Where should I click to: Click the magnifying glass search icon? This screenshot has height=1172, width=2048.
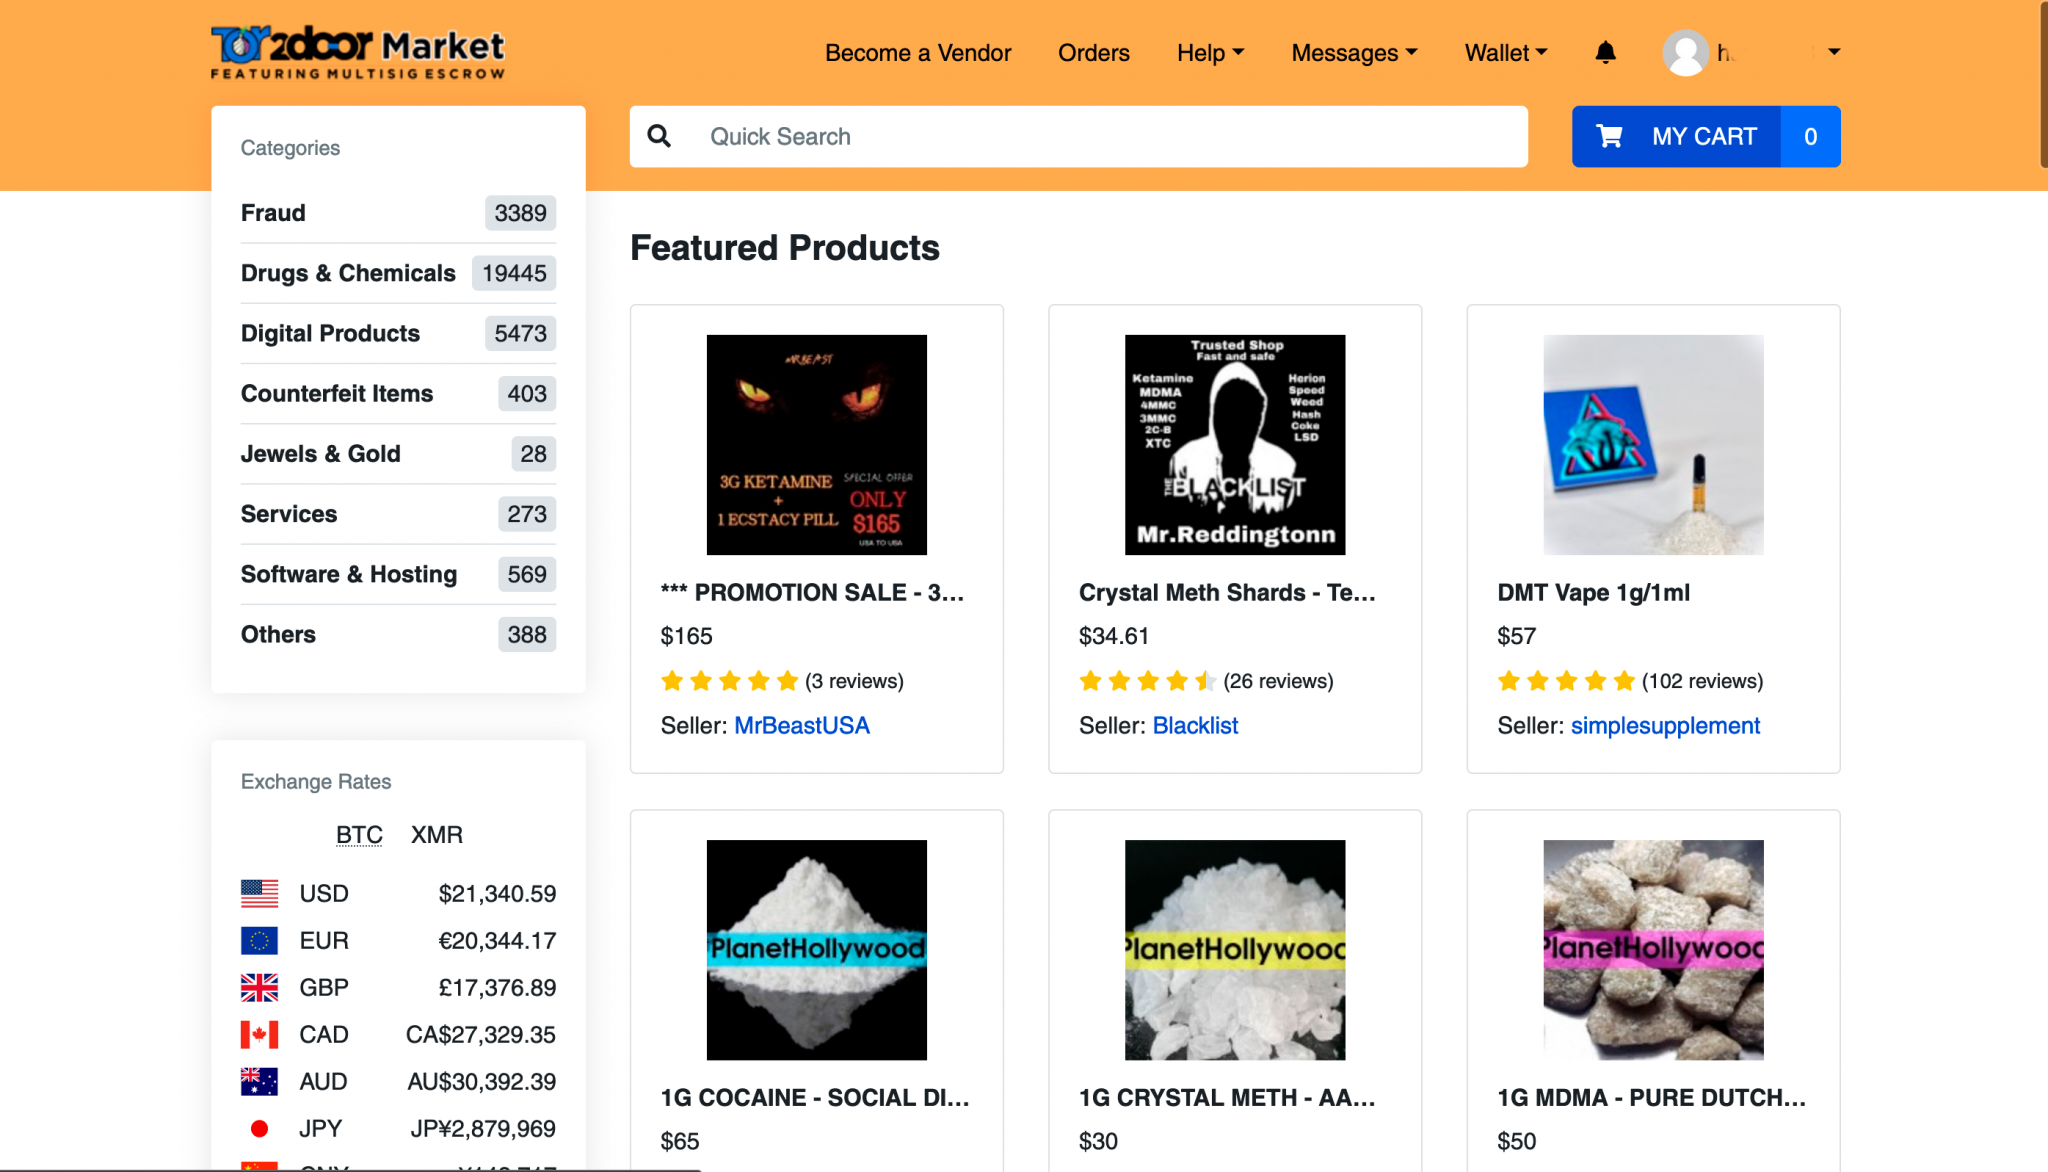coord(659,136)
